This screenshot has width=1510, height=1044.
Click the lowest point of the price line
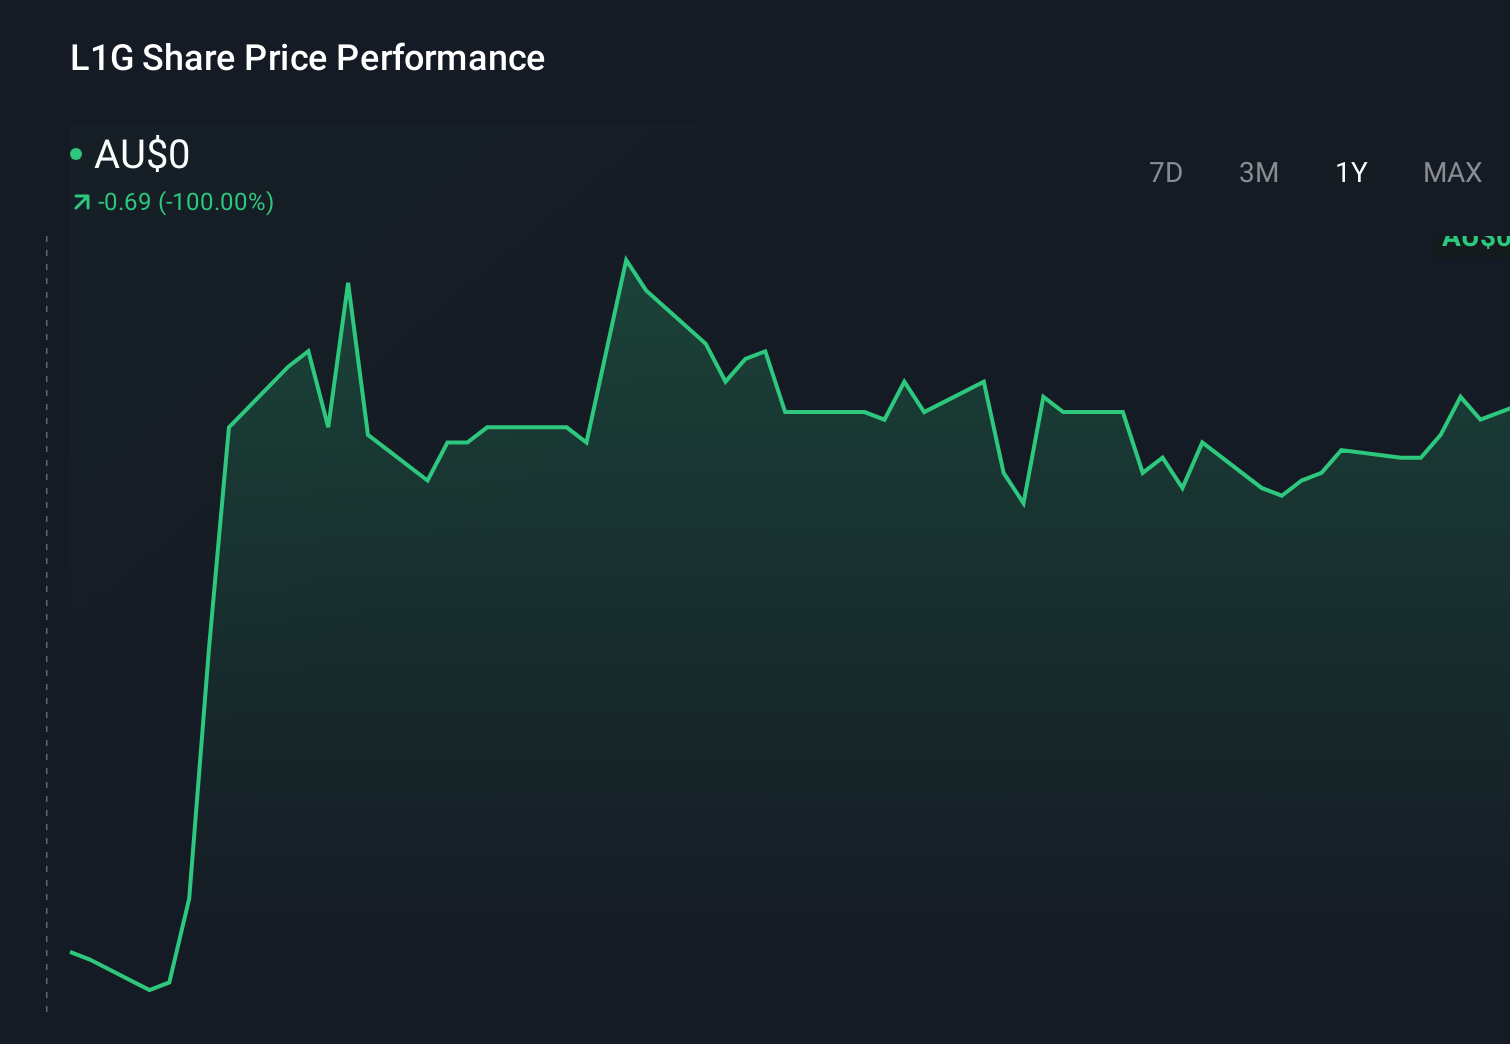(150, 989)
